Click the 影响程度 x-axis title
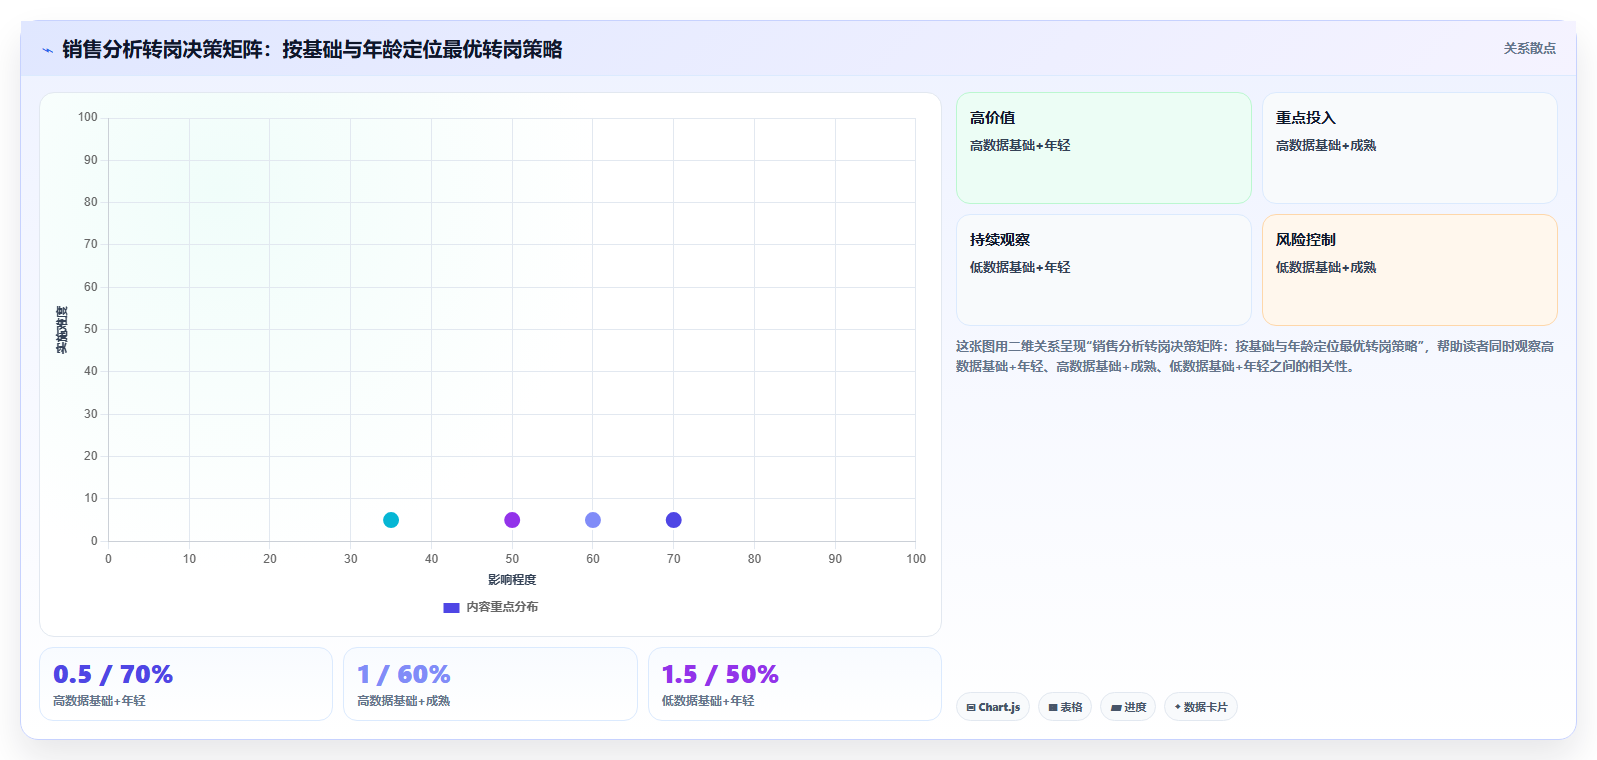Viewport: 1597px width, 760px height. point(512,580)
